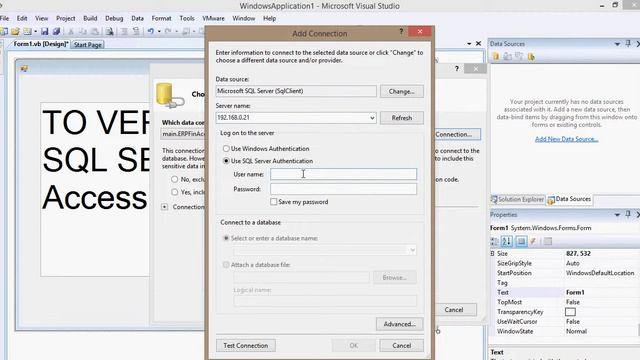Click the Events lightning icon in Properties
Screen dimensions: 640x360
pyautogui.click(x=533, y=241)
